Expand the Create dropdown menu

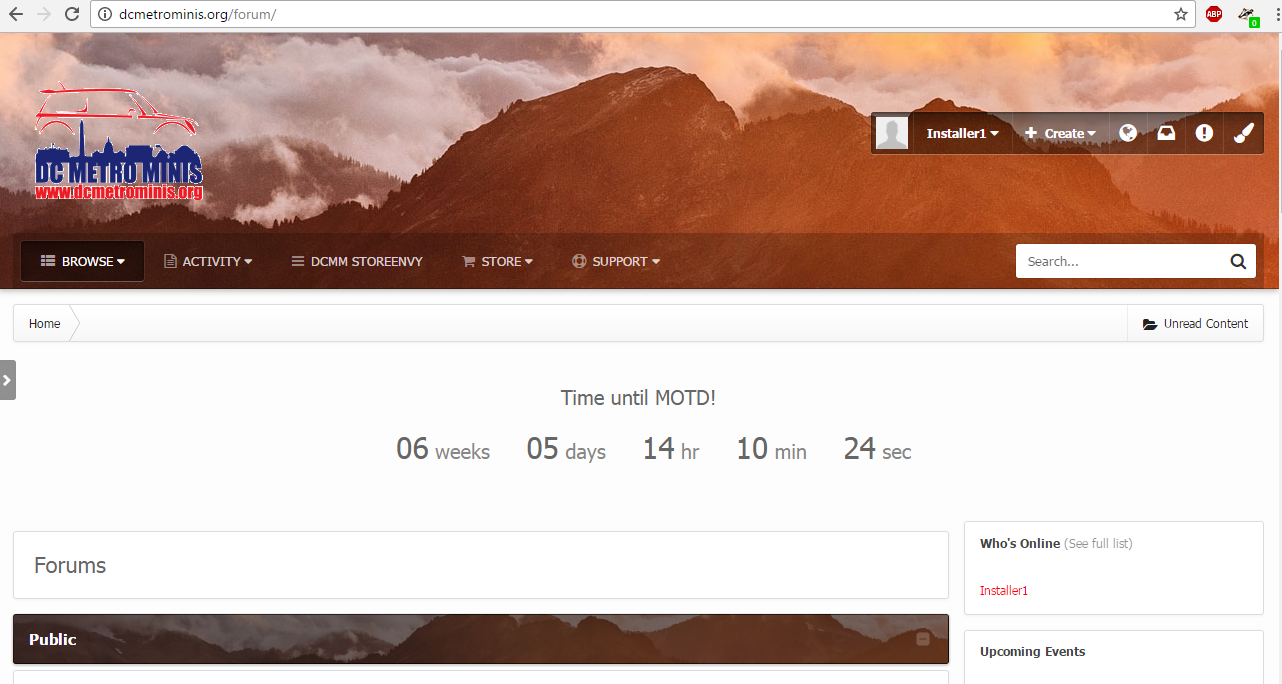[1060, 133]
